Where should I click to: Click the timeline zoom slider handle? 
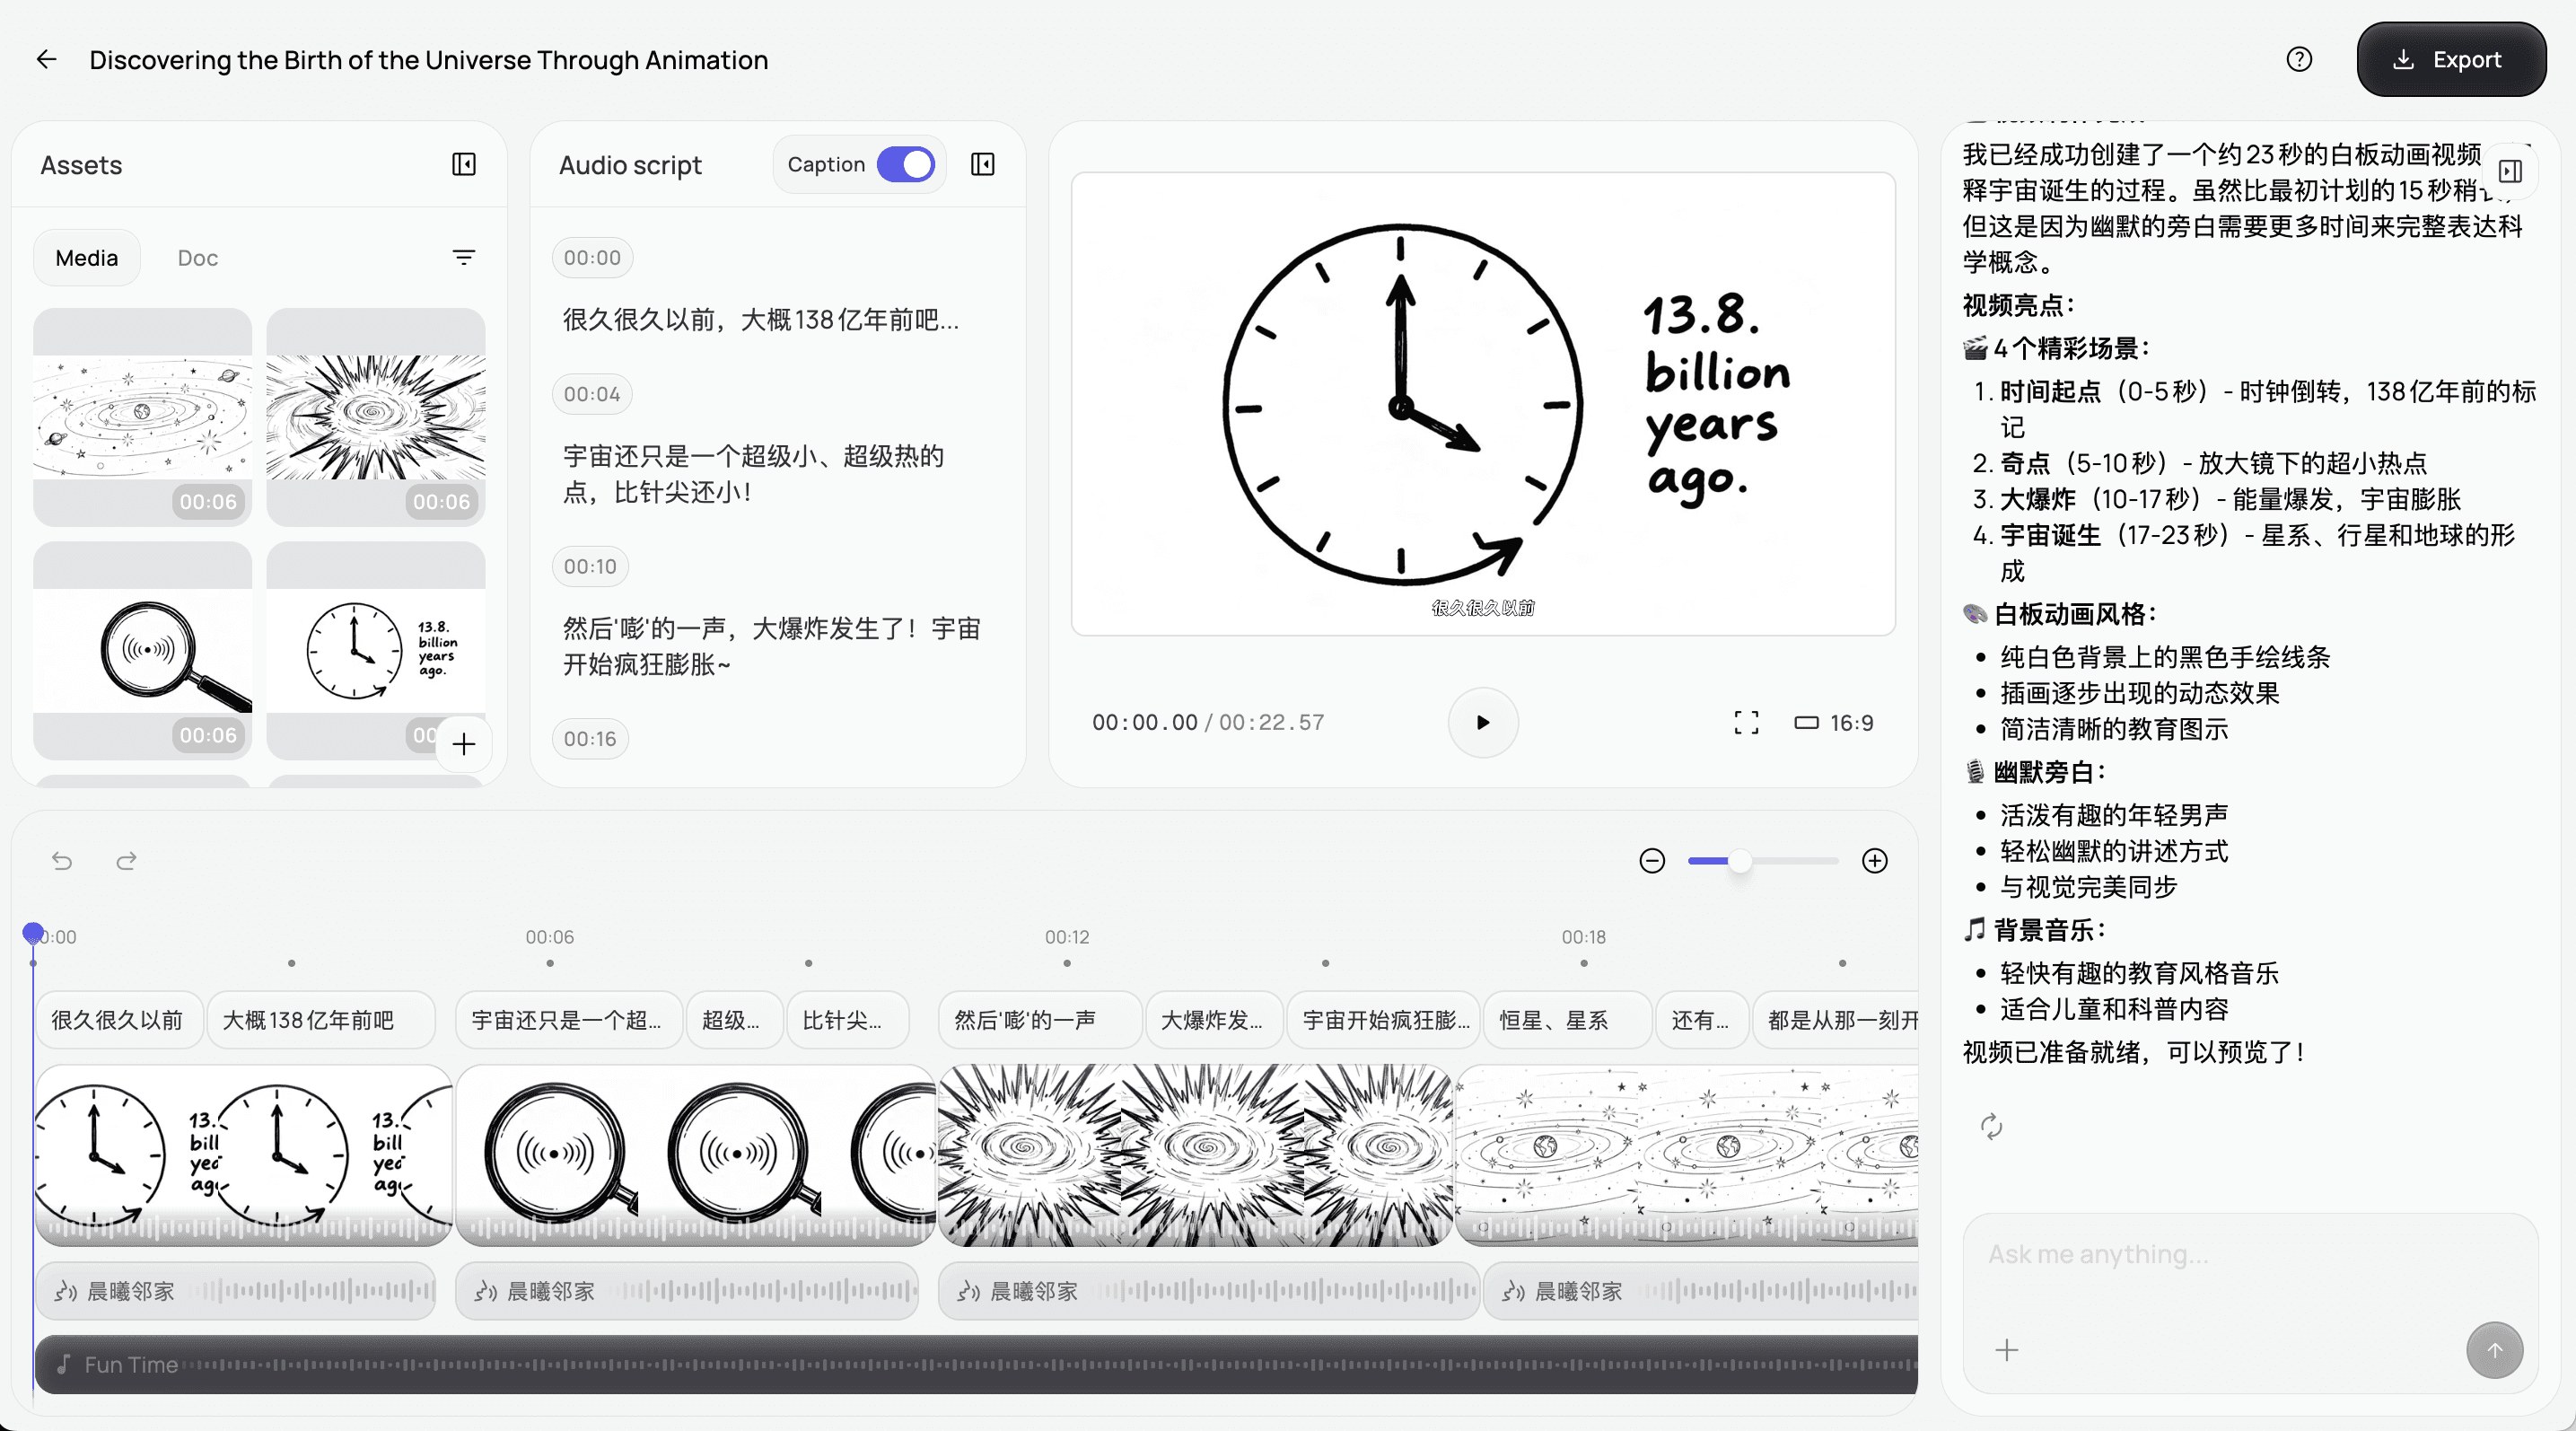pos(1740,861)
